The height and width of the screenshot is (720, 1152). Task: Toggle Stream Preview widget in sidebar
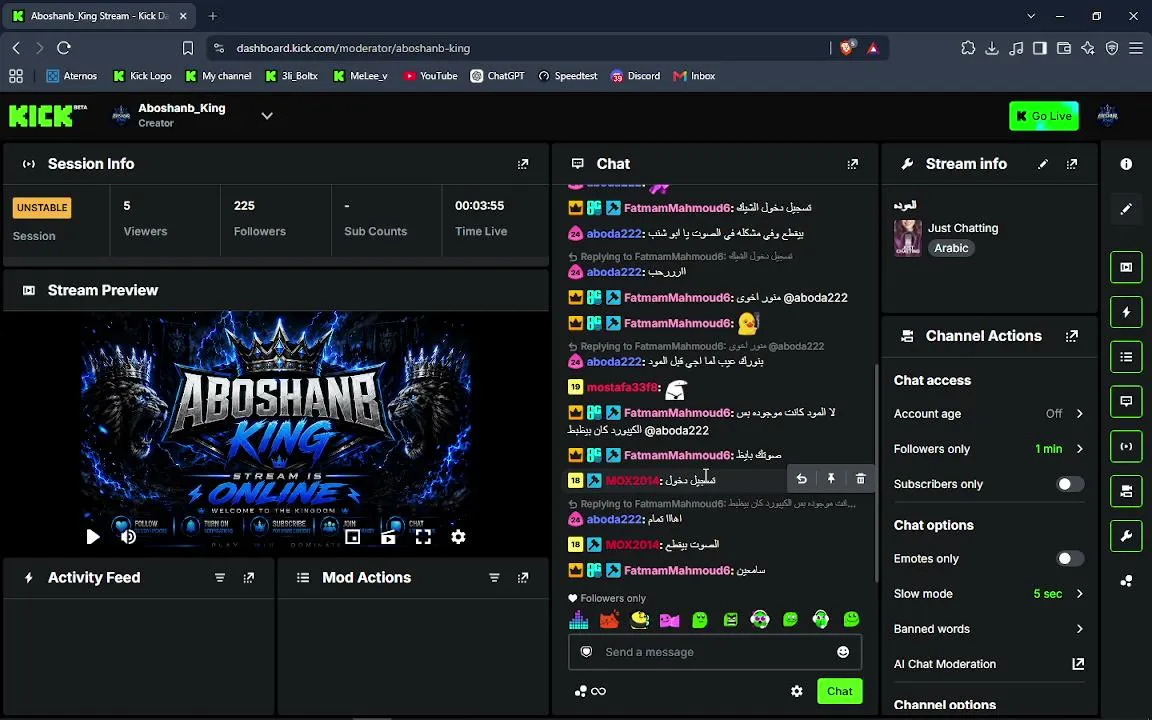(1126, 267)
